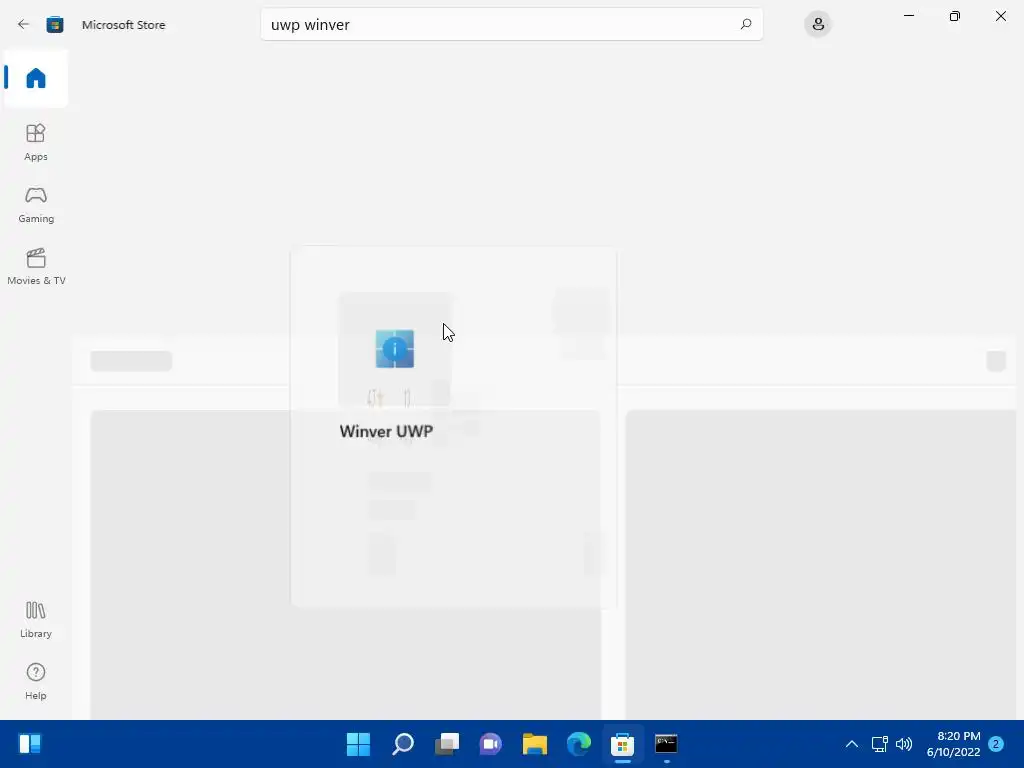
Task: Open the notification badge showing 2
Action: (996, 744)
